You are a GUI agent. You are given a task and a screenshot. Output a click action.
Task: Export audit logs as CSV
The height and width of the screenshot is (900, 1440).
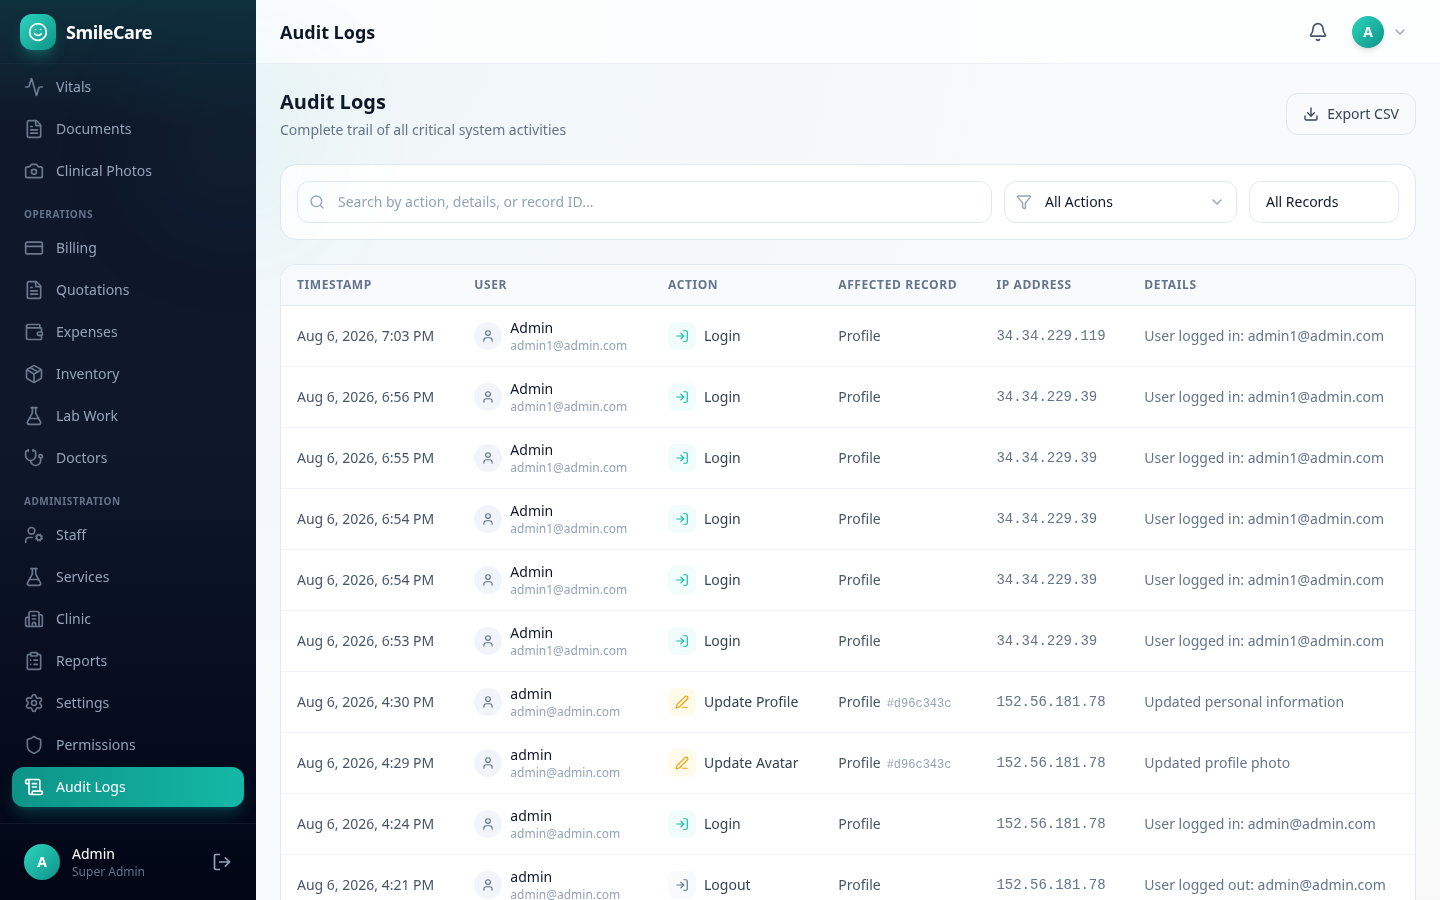pyautogui.click(x=1351, y=114)
